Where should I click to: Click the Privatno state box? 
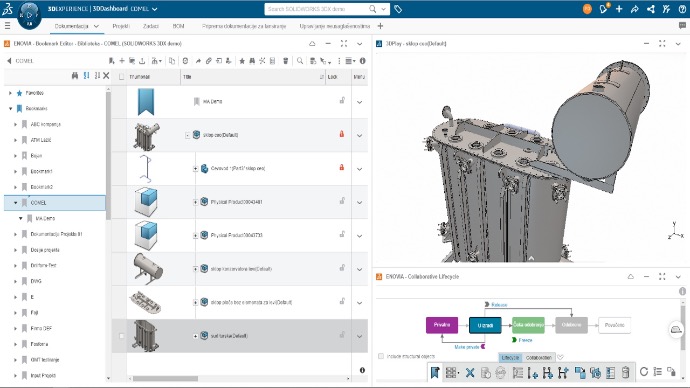pyautogui.click(x=442, y=325)
